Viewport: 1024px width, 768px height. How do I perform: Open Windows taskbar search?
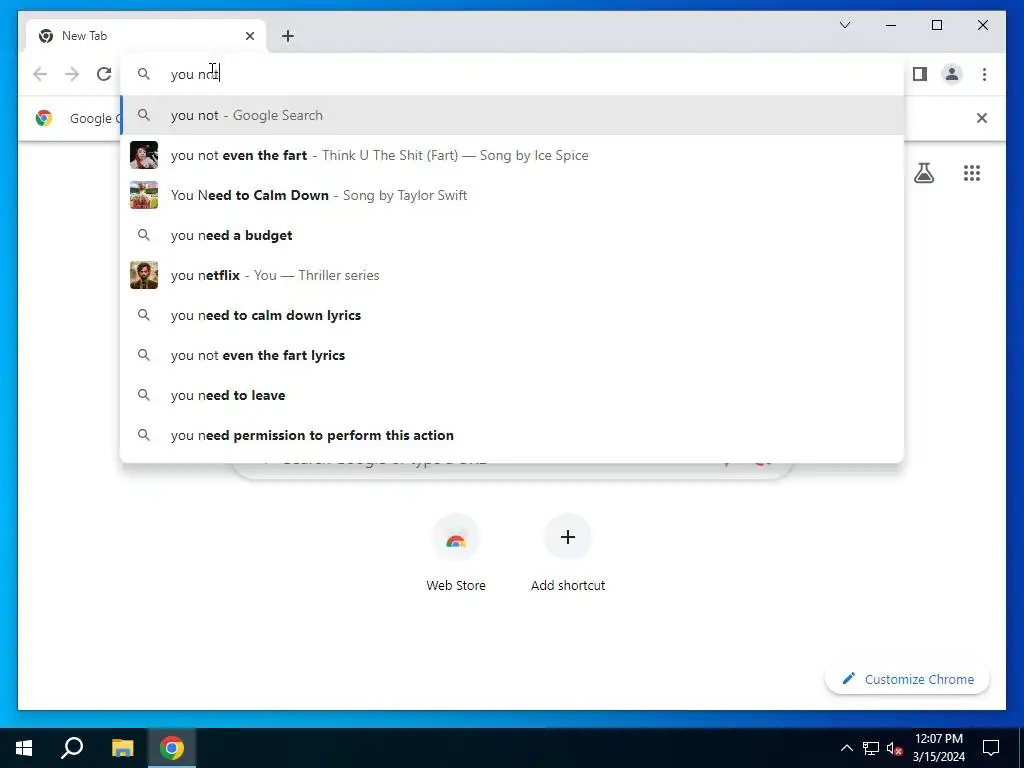click(72, 748)
